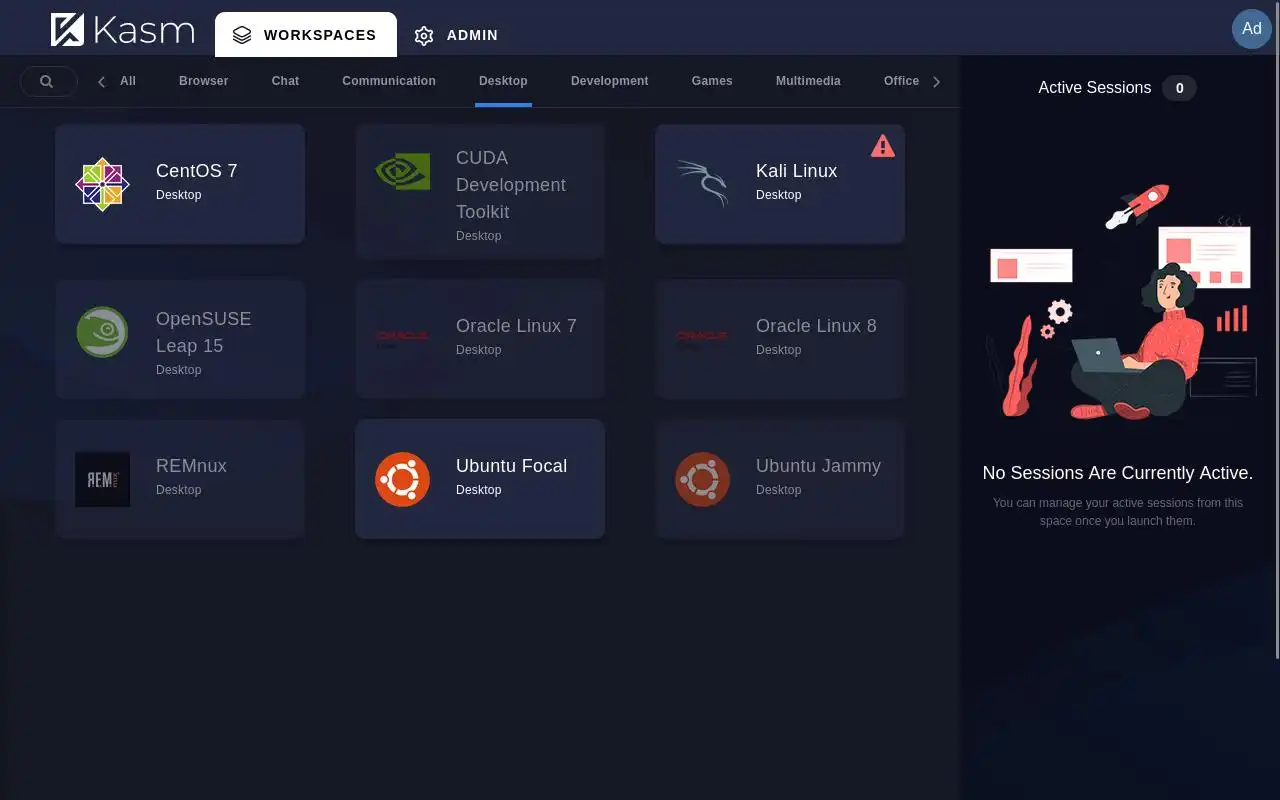The width and height of the screenshot is (1280, 800).
Task: Click the REMnux logo icon
Action: tap(103, 479)
